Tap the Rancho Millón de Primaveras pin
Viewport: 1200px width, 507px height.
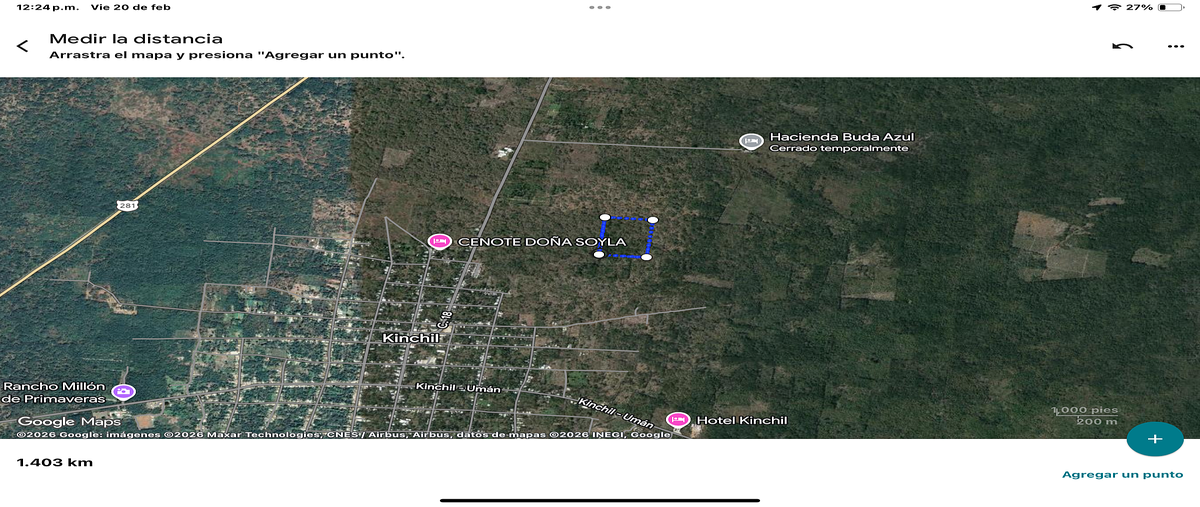(123, 391)
